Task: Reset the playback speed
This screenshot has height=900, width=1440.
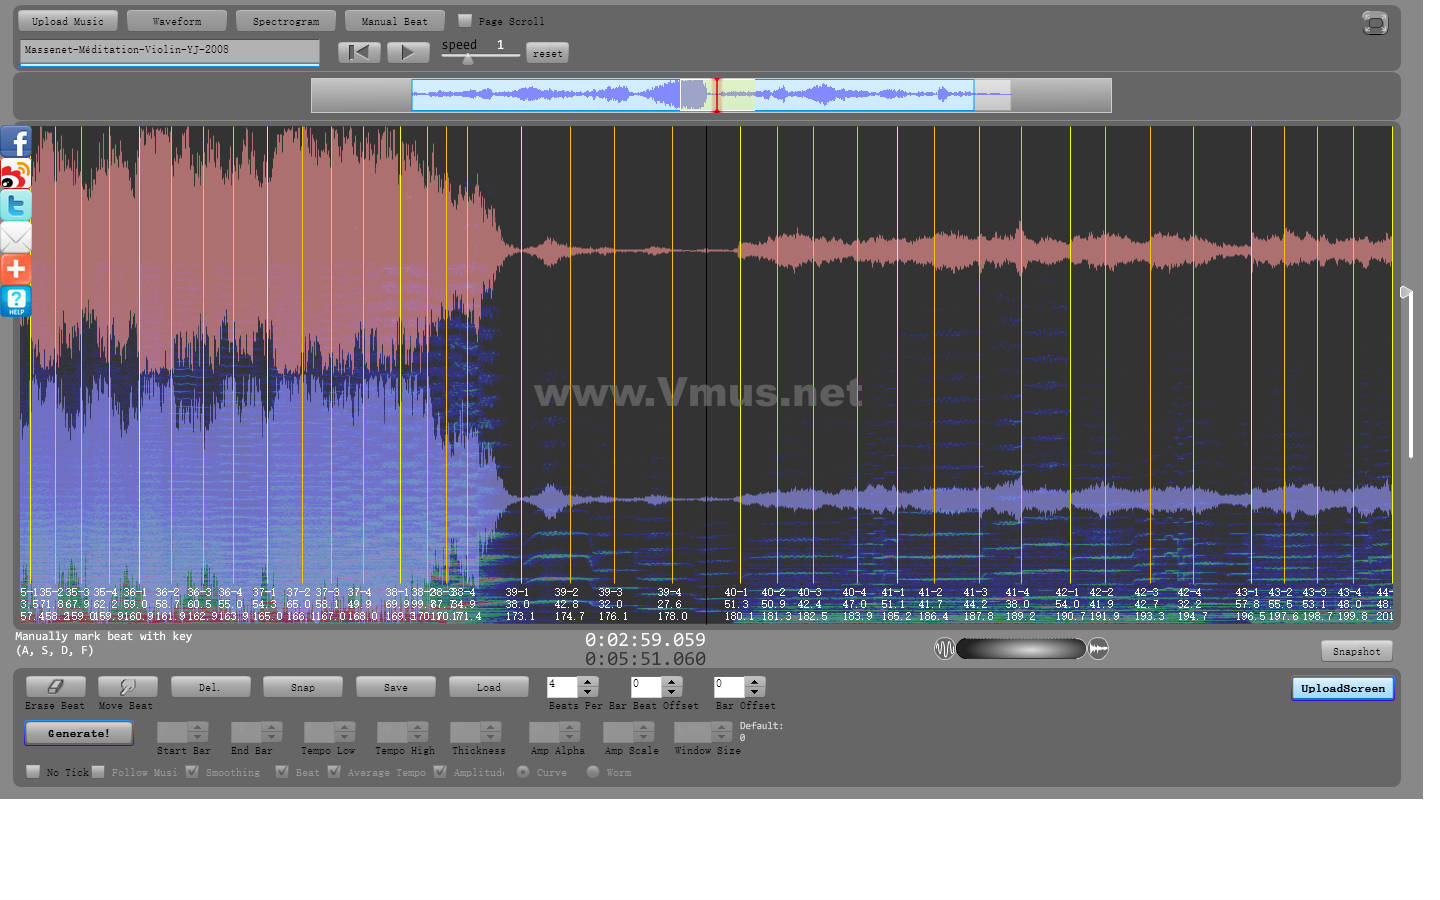Action: coord(547,53)
